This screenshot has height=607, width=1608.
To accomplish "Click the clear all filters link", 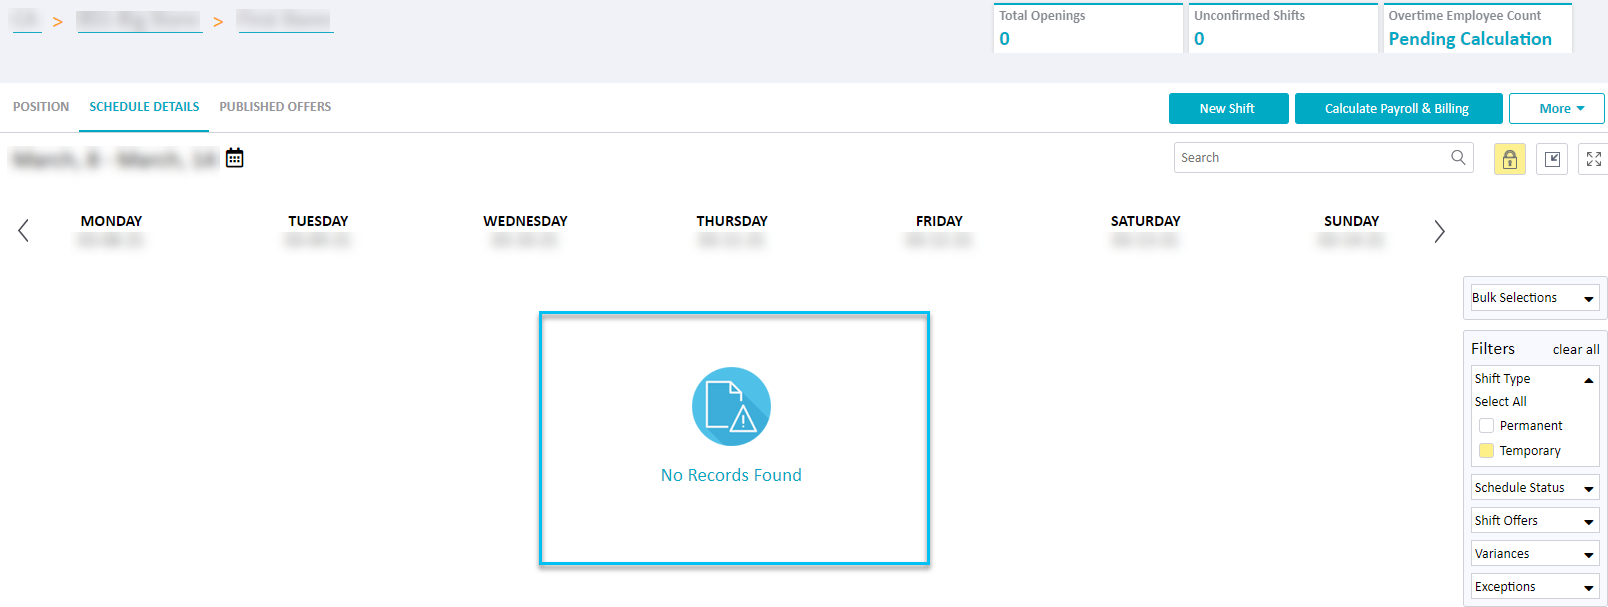I will (x=1576, y=350).
